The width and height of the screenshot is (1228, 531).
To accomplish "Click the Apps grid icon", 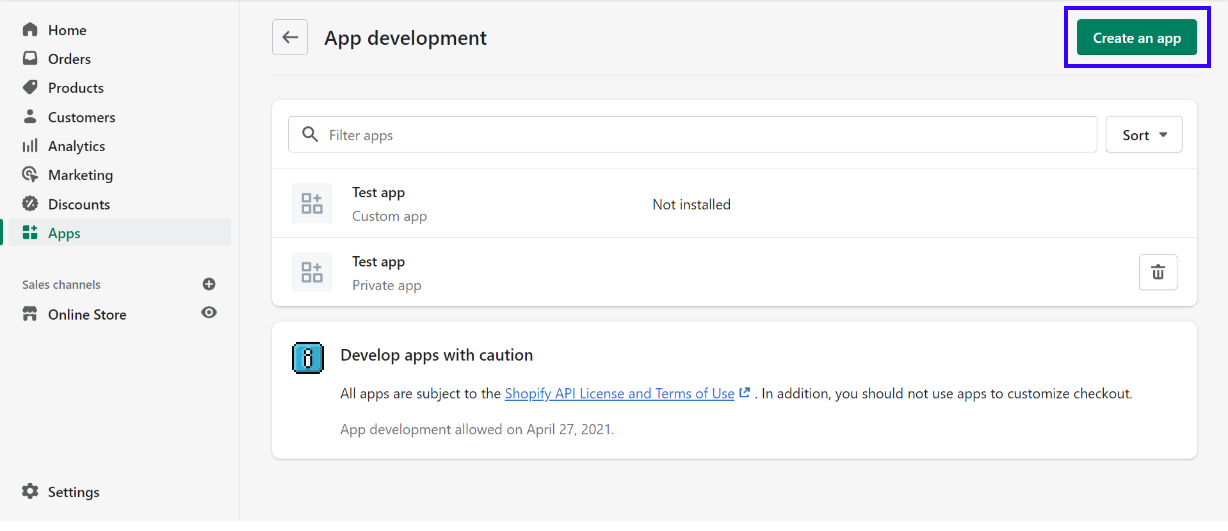I will (30, 233).
